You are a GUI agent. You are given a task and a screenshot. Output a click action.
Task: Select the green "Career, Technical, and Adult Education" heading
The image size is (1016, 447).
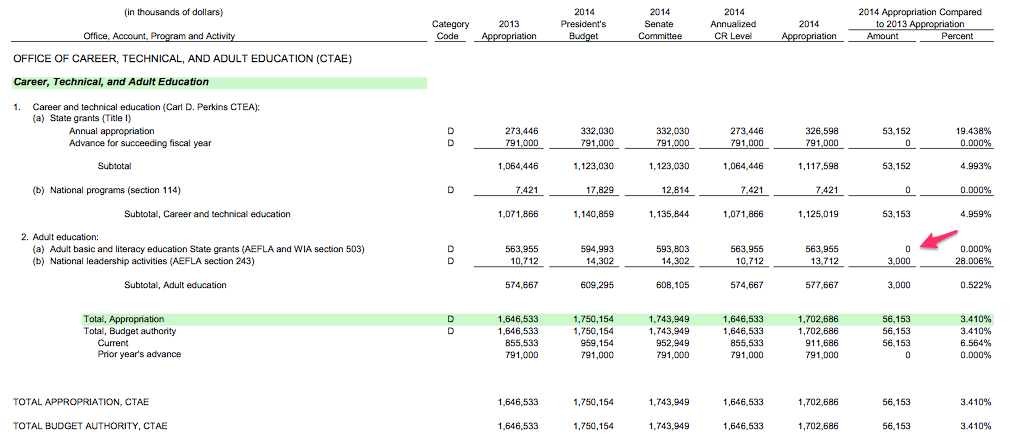pos(111,82)
